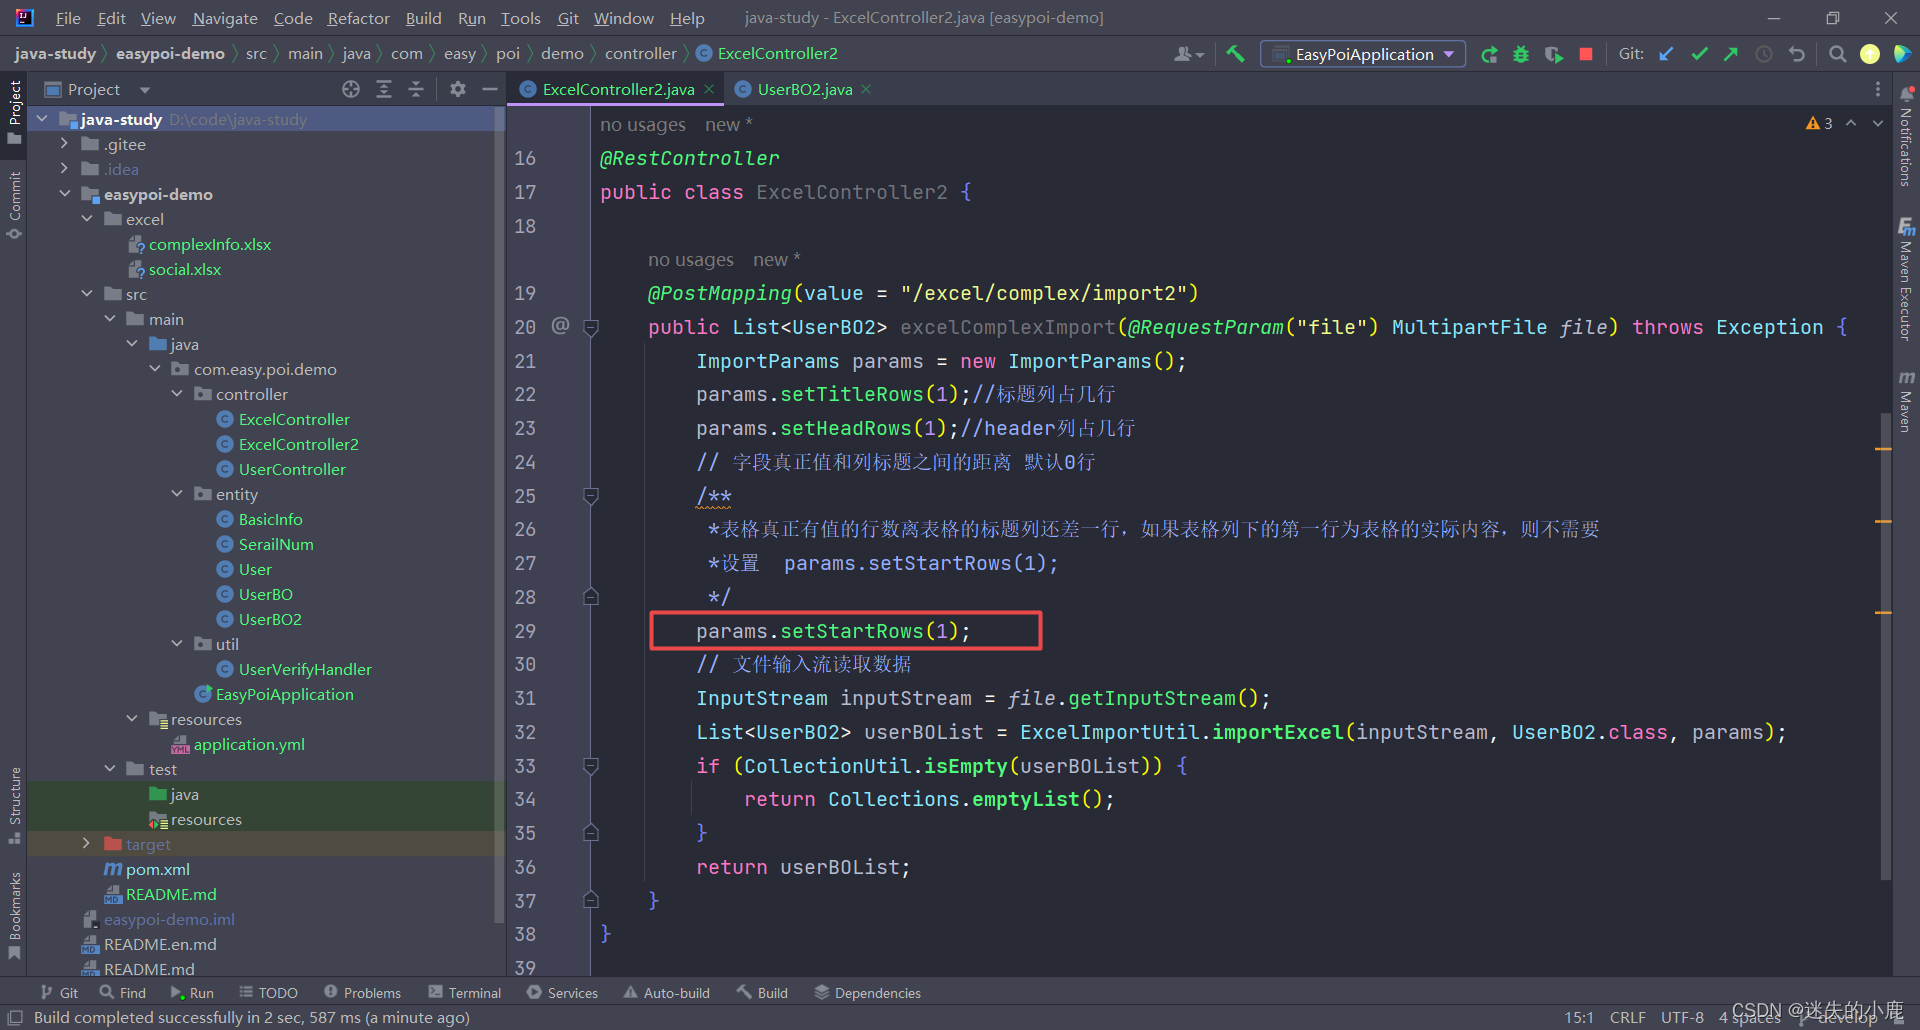Collapse the controller package
This screenshot has height=1030, width=1920.
pos(177,394)
